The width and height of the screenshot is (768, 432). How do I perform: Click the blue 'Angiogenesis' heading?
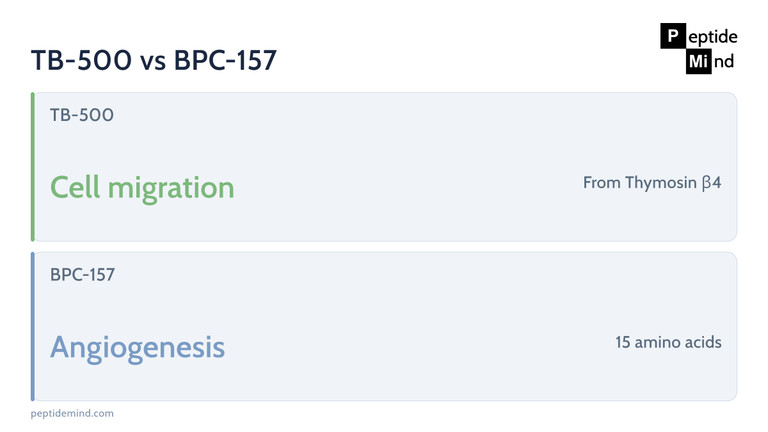pos(137,348)
